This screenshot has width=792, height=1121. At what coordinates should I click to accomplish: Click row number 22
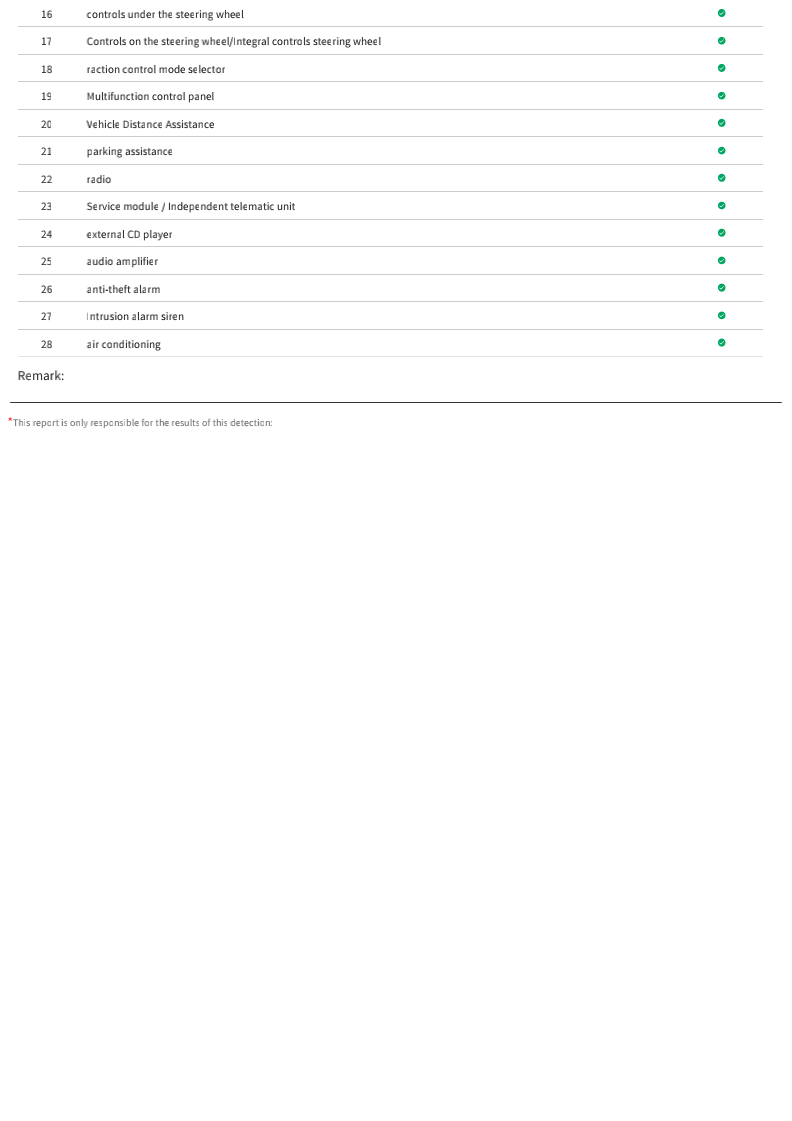tap(46, 179)
